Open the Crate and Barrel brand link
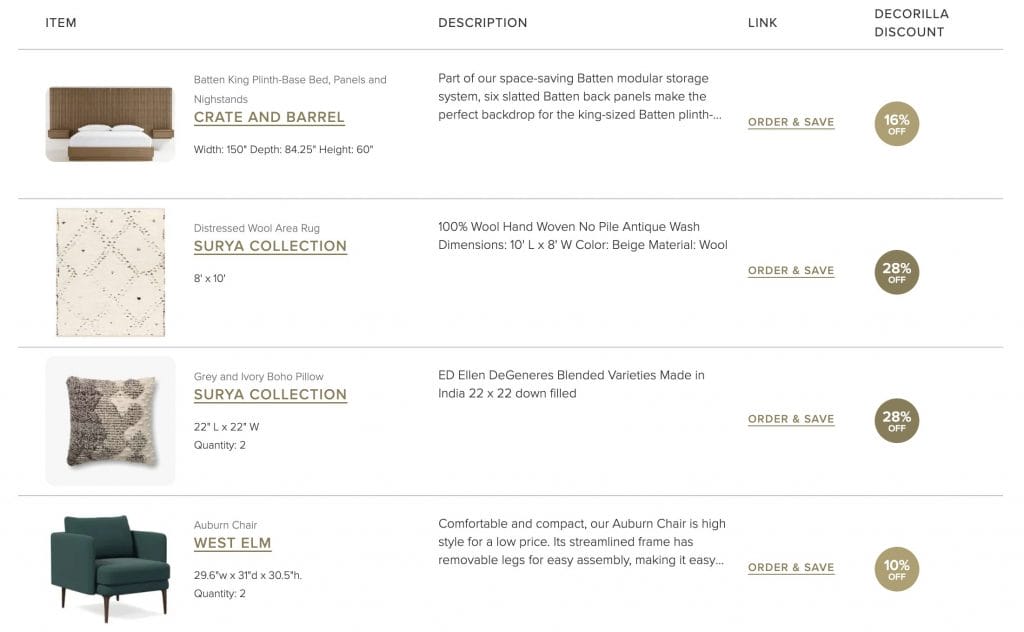 pos(269,118)
